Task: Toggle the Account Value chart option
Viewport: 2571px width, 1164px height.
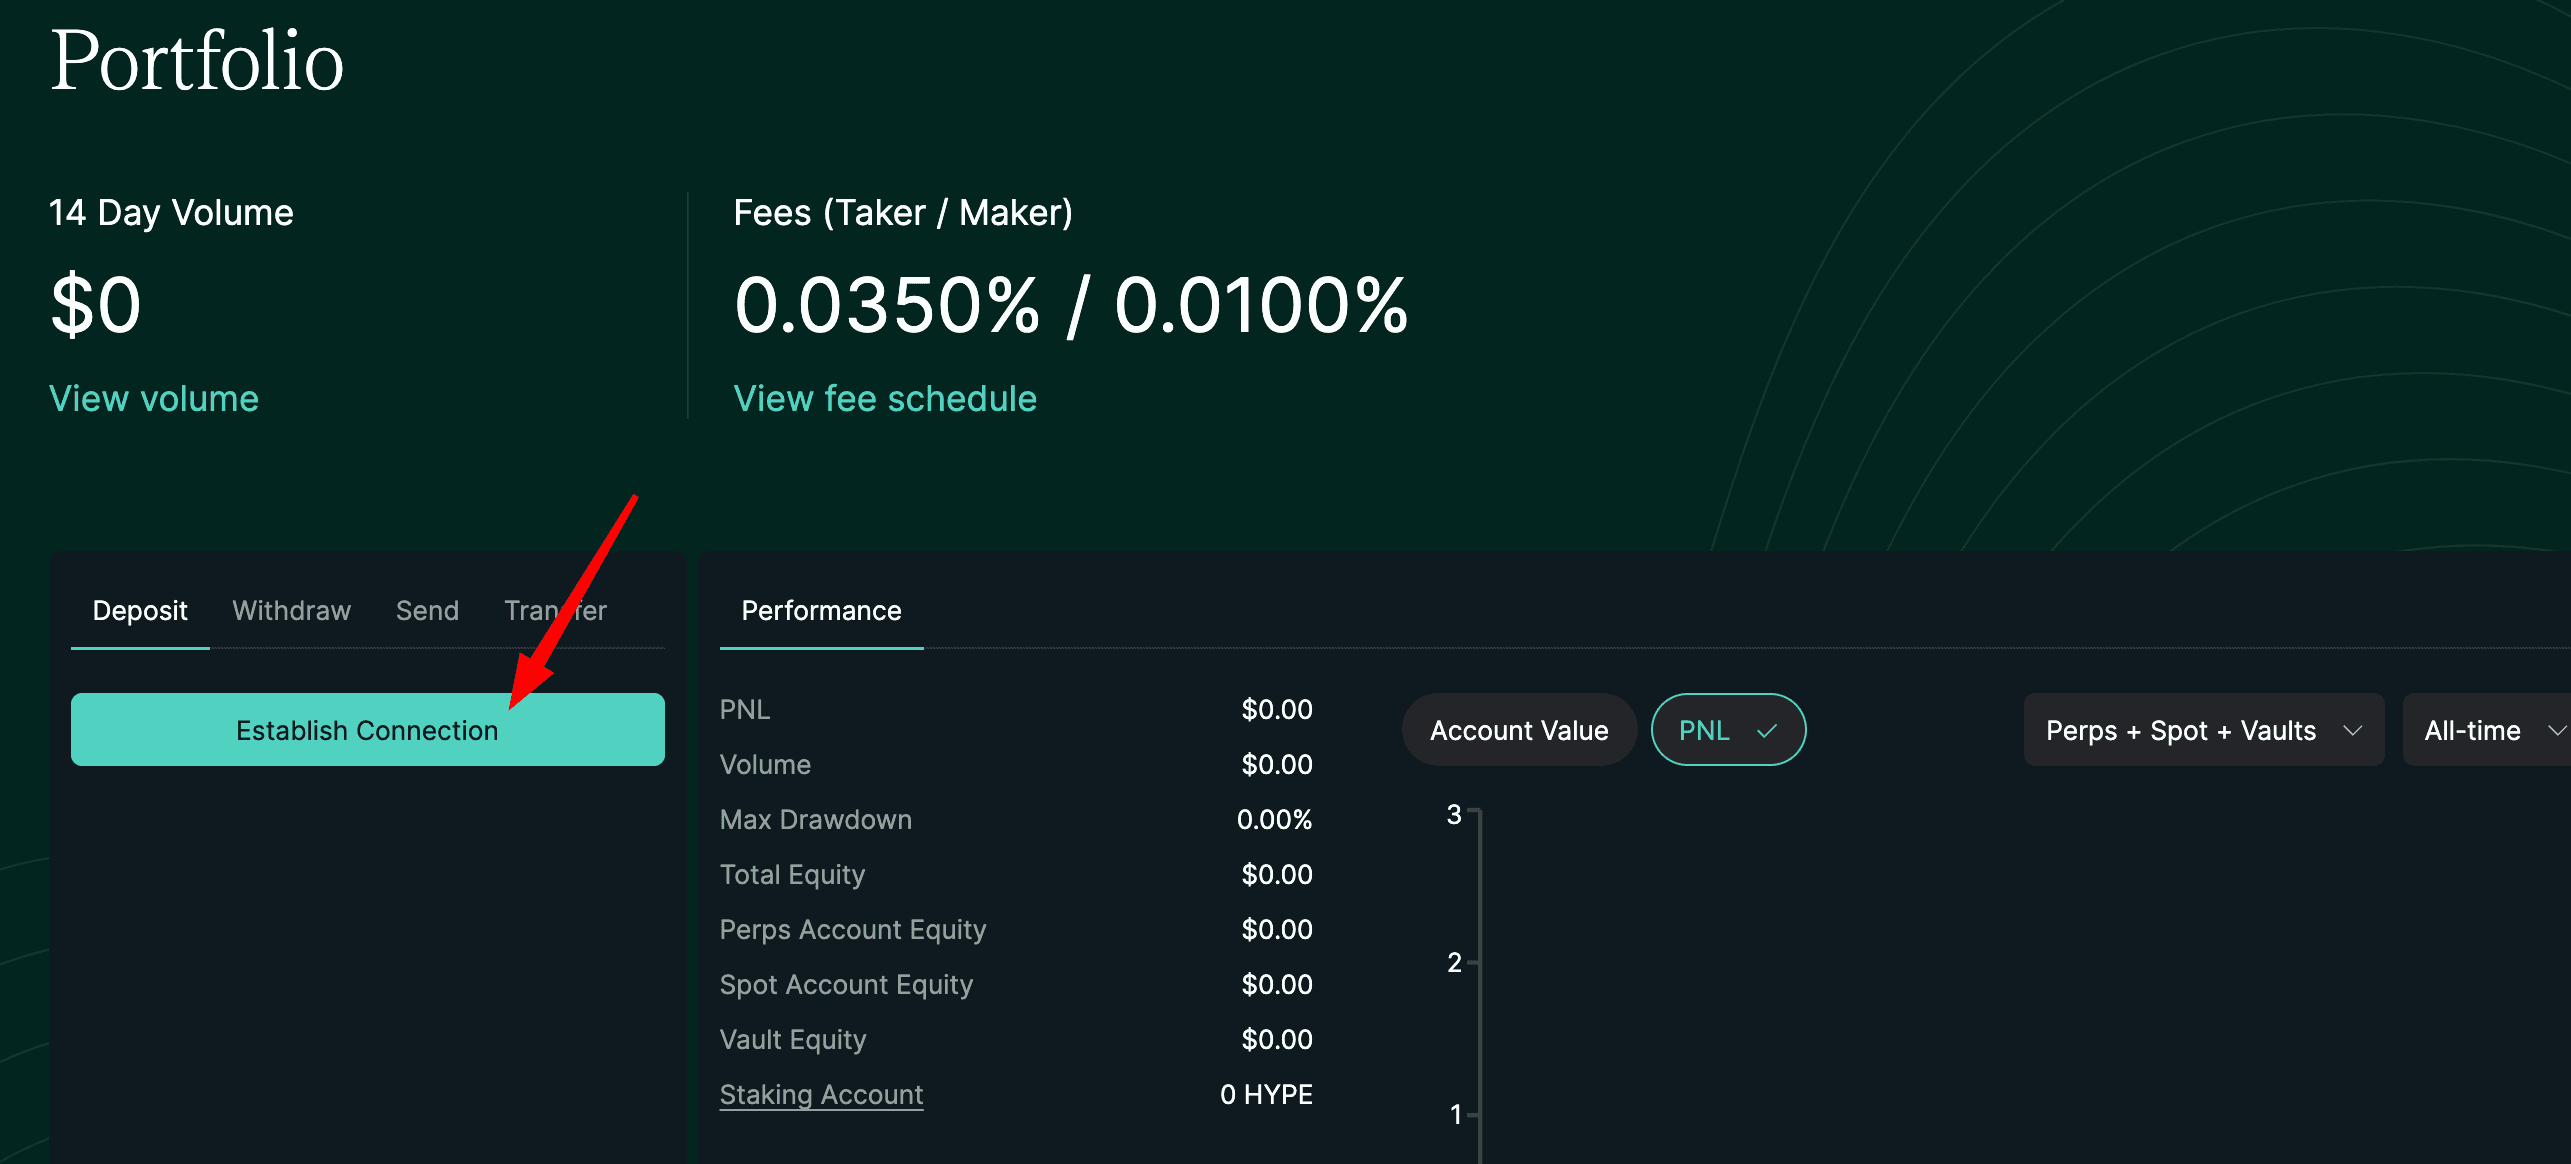Action: 1518,731
